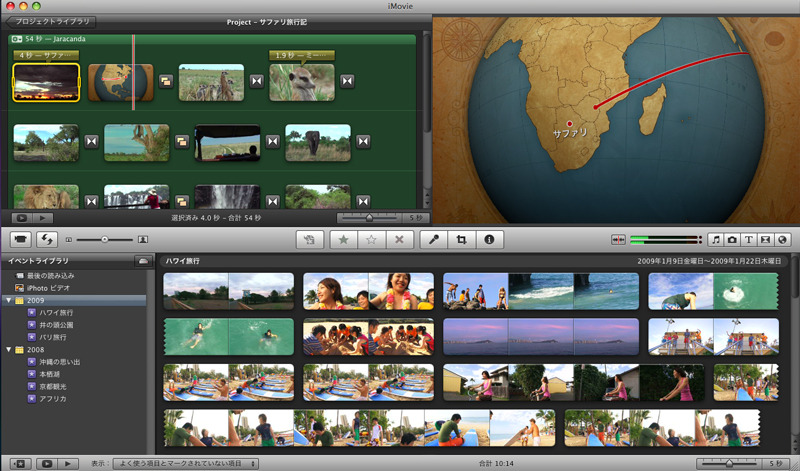Select the ハワイ旅行 event
Screen dimensions: 800x471
[56, 312]
